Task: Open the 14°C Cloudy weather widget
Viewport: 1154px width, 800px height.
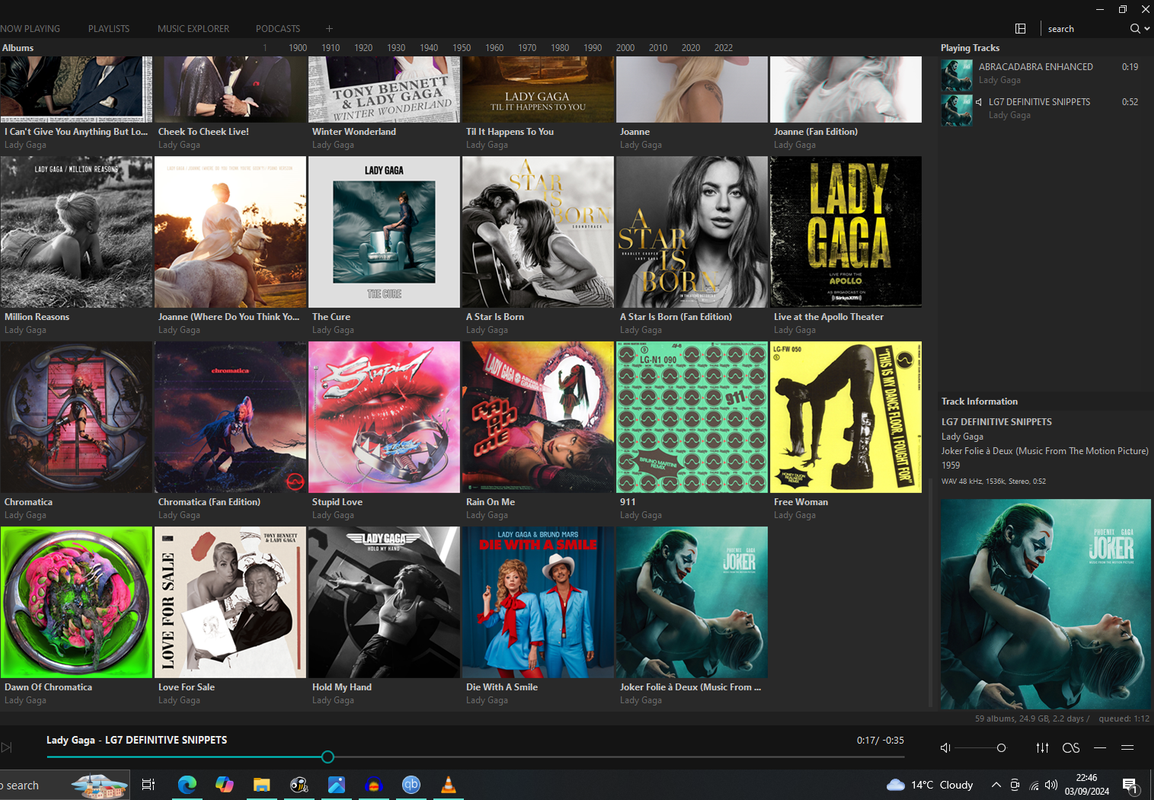Action: [x=930, y=785]
